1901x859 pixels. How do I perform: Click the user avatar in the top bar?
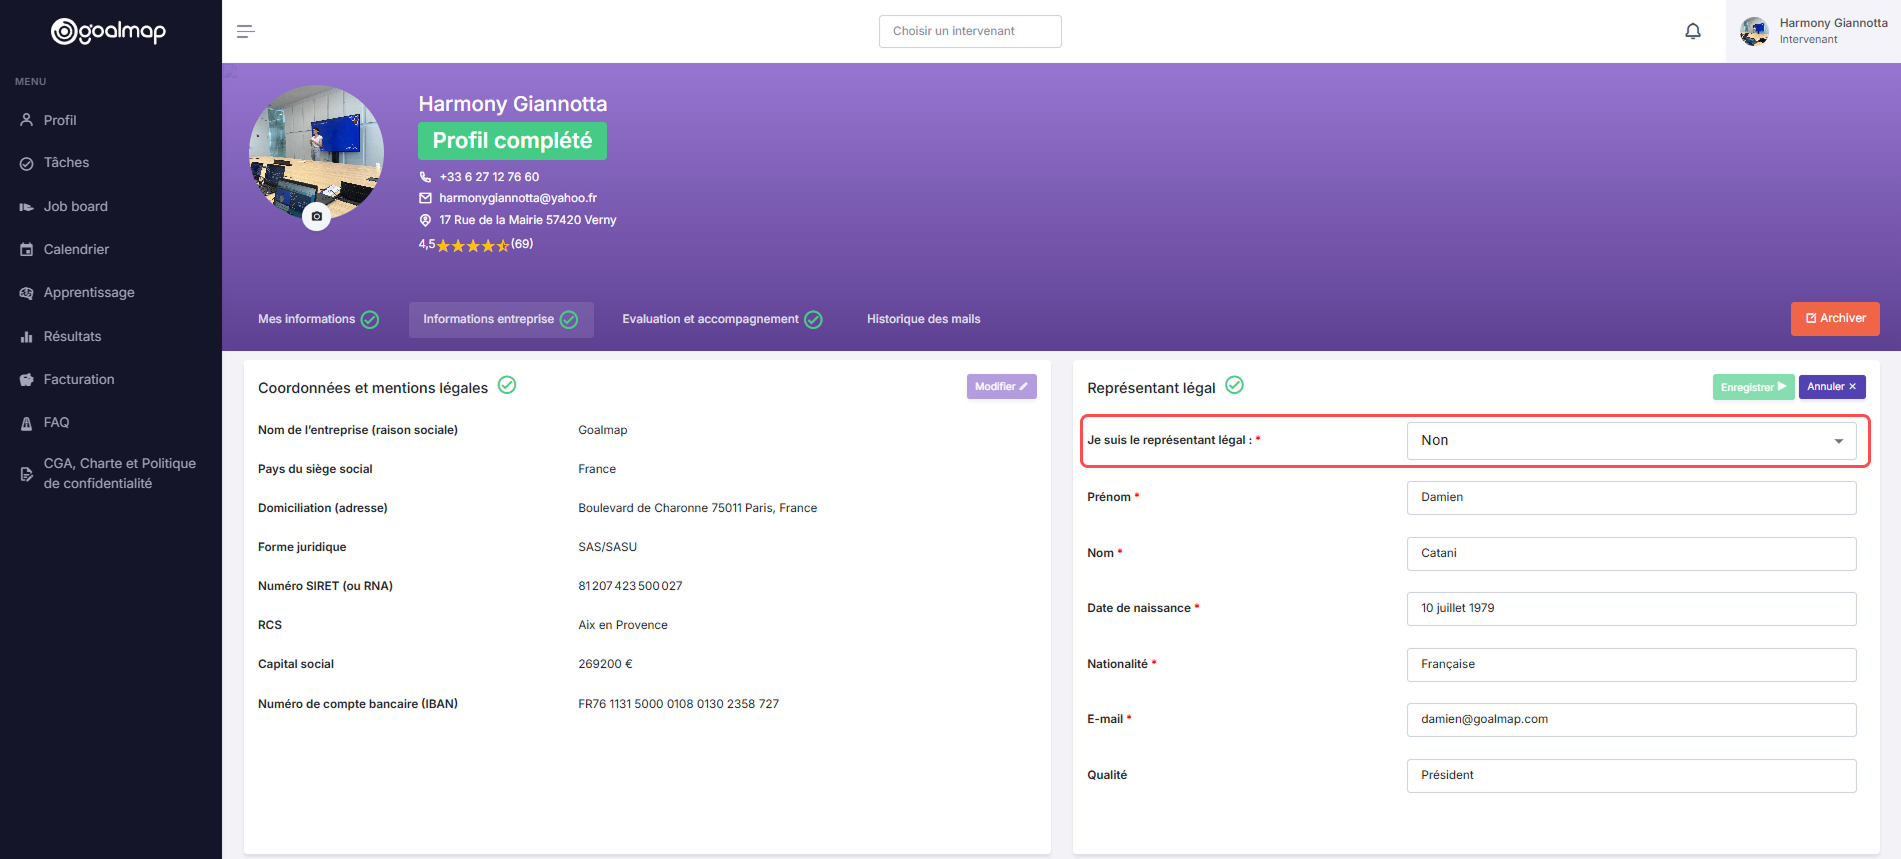click(x=1754, y=32)
